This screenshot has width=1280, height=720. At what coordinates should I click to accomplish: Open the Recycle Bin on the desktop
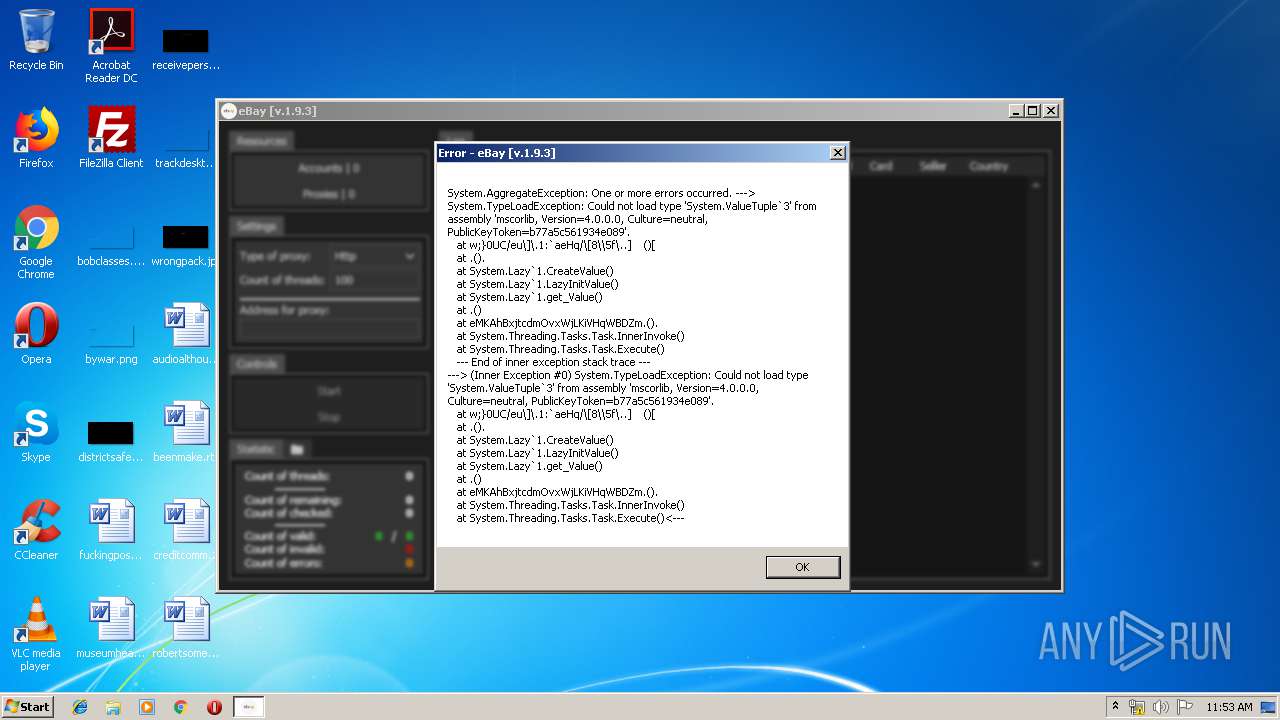pos(36,40)
